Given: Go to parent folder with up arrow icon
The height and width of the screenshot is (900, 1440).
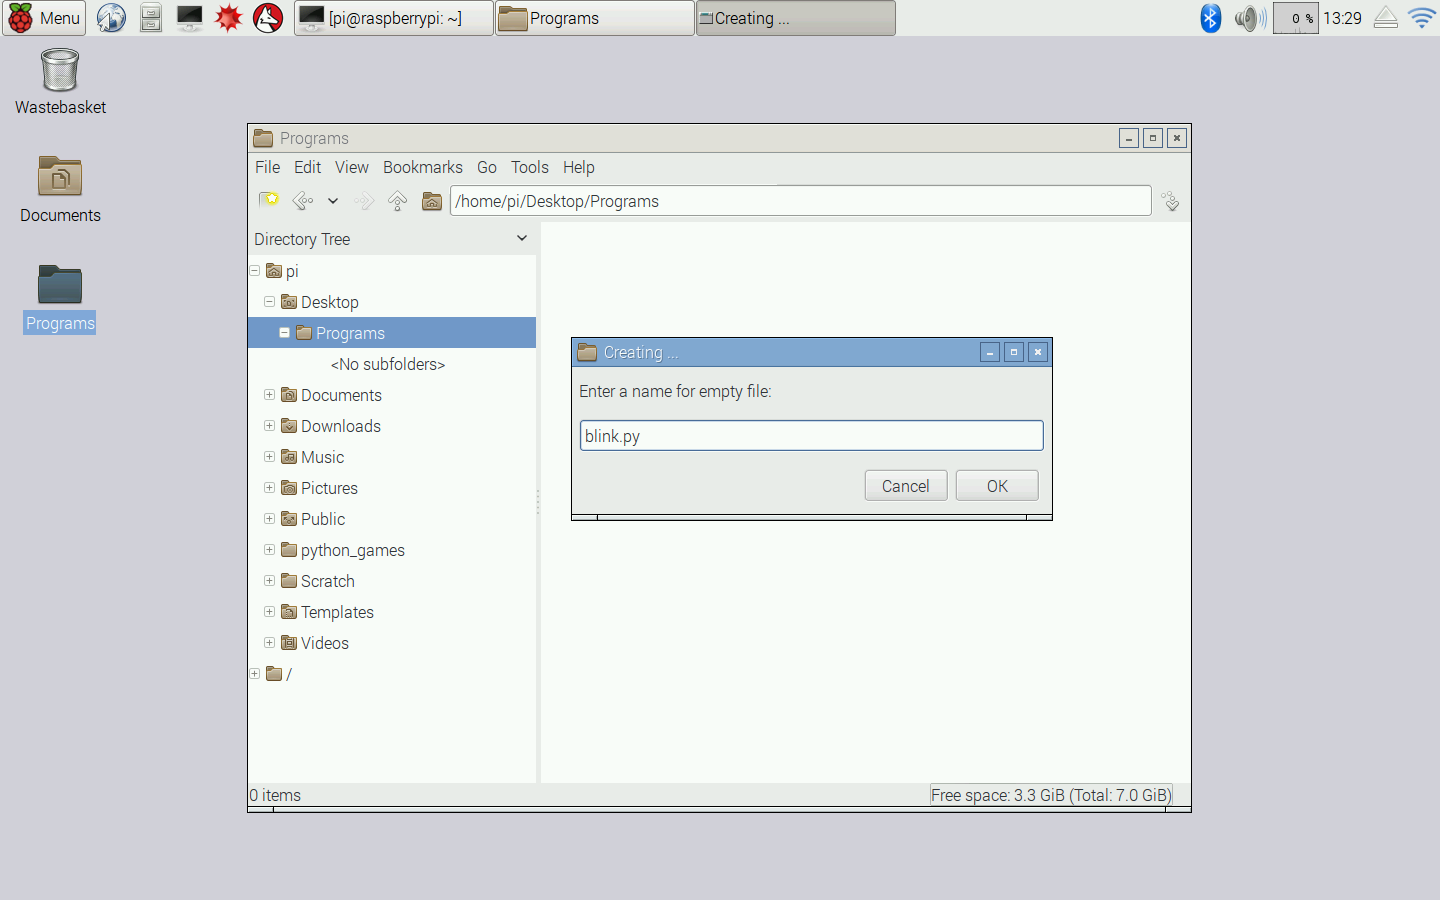Looking at the screenshot, I should pos(397,201).
